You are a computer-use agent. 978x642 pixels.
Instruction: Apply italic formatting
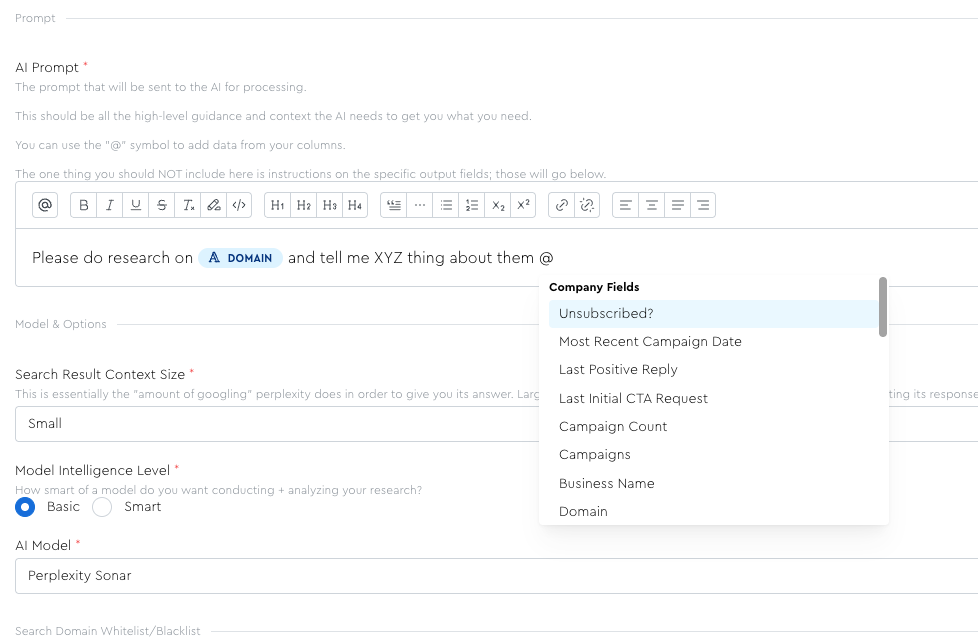pyautogui.click(x=110, y=205)
